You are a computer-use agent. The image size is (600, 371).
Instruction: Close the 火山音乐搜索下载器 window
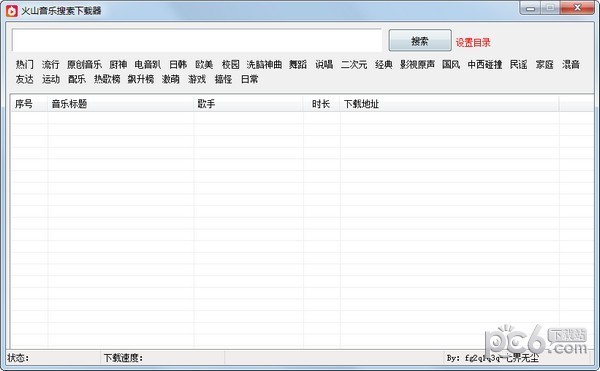577,8
